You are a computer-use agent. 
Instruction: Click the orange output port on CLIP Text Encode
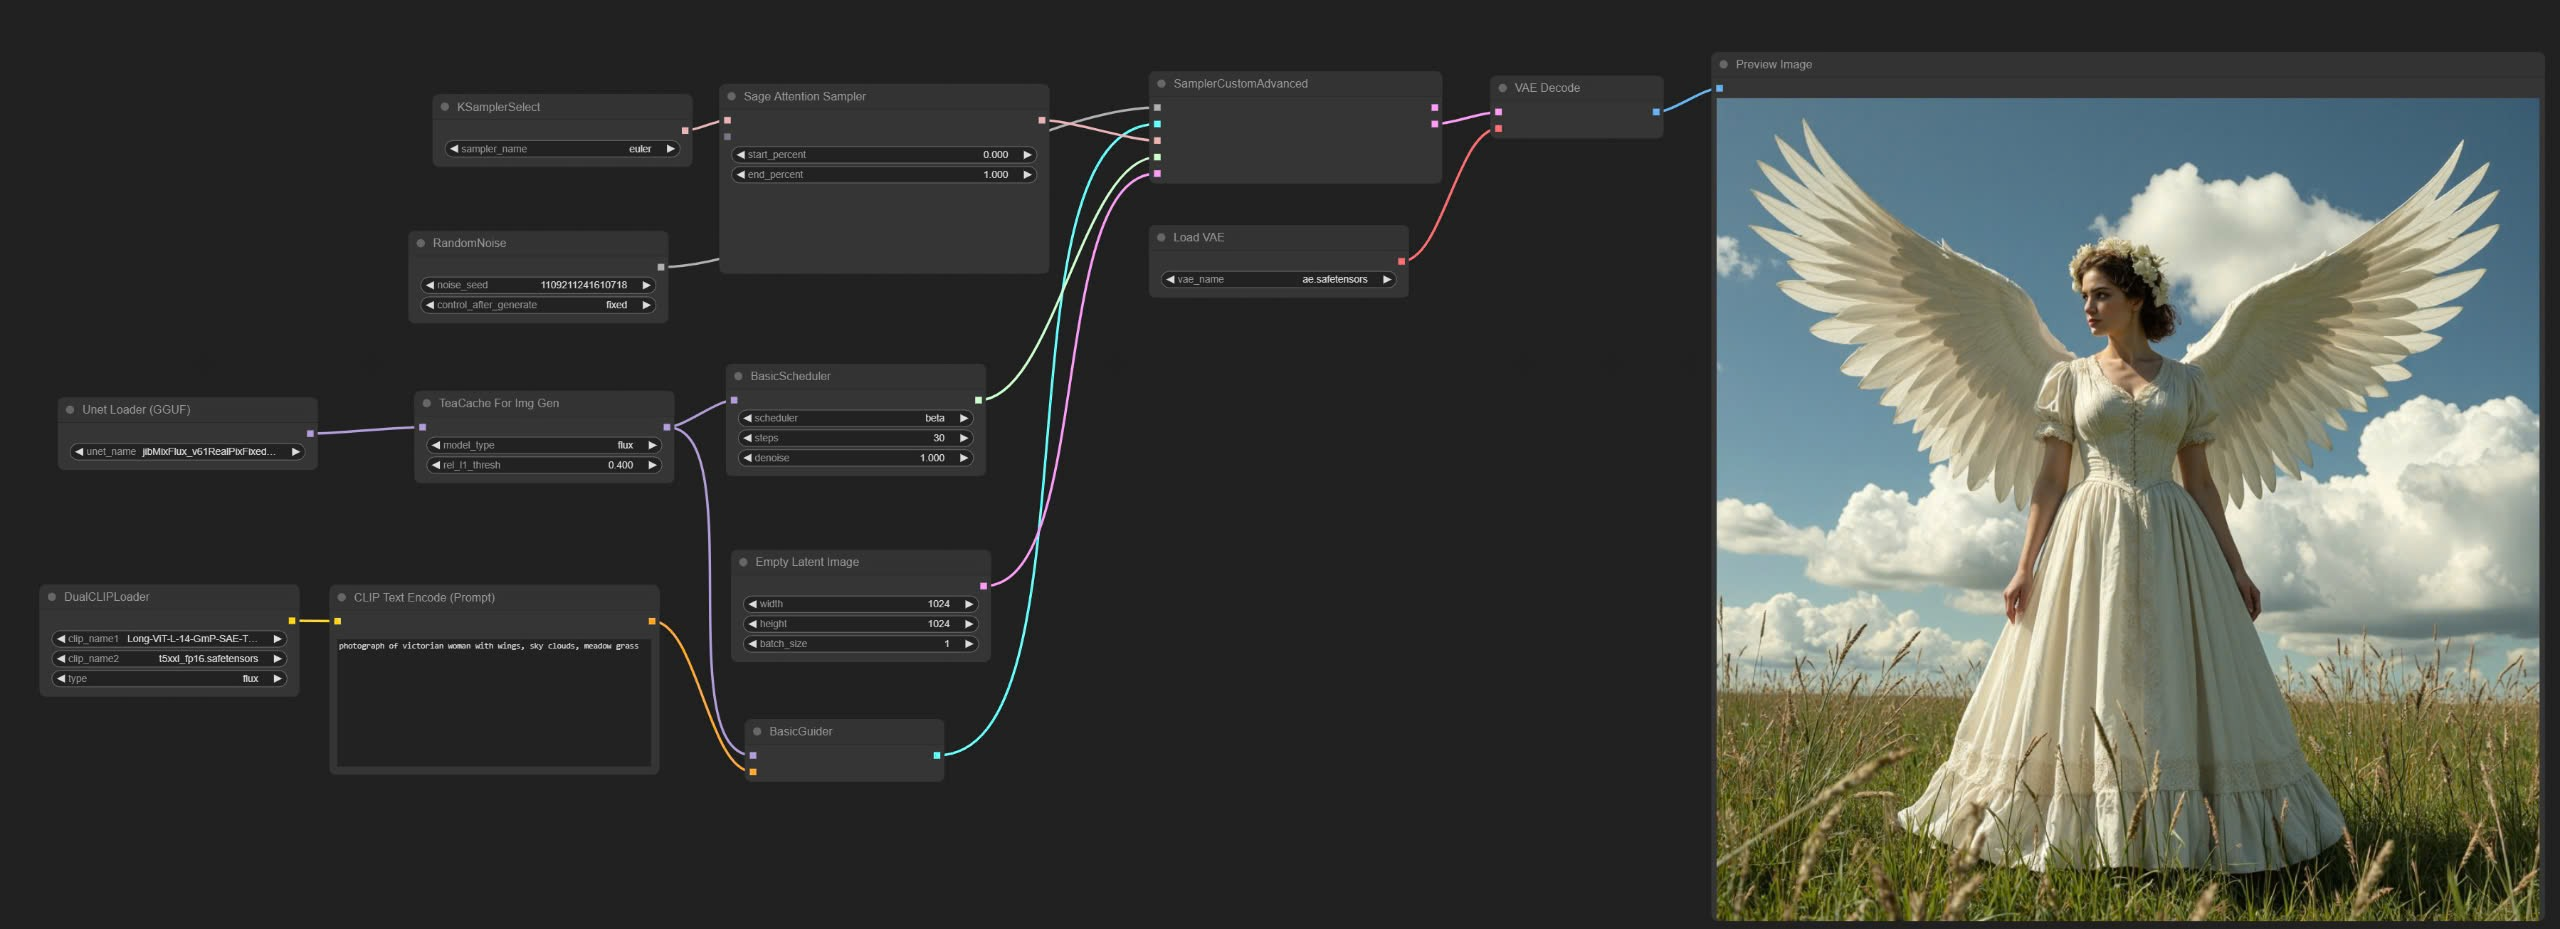click(x=652, y=622)
